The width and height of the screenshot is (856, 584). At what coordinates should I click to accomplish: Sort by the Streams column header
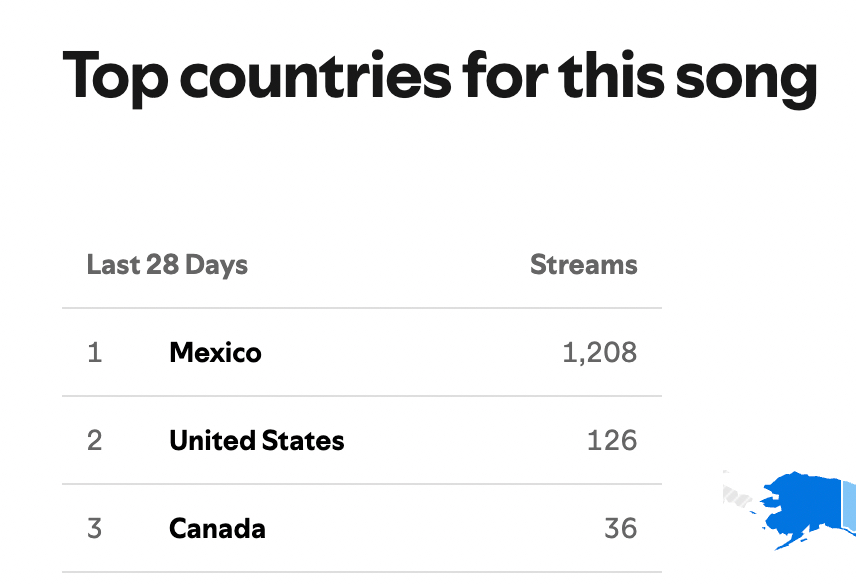click(x=583, y=265)
